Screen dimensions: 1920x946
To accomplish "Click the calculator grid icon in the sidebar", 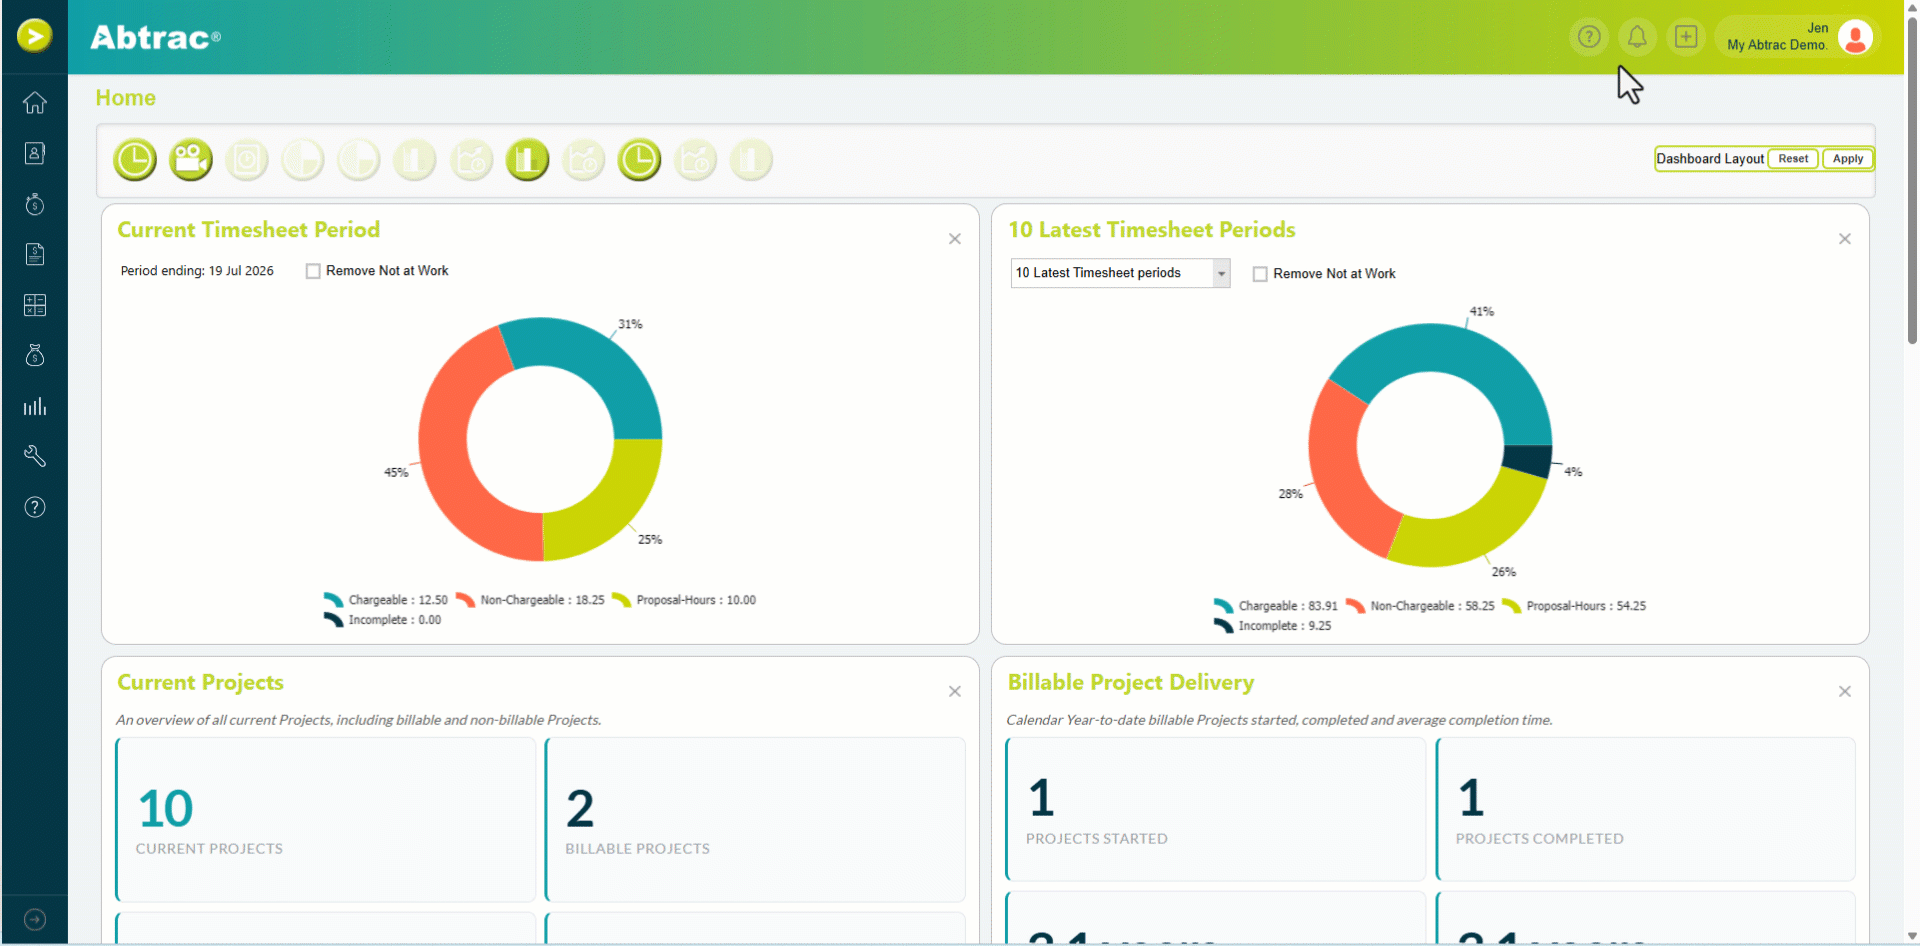I will coord(35,305).
